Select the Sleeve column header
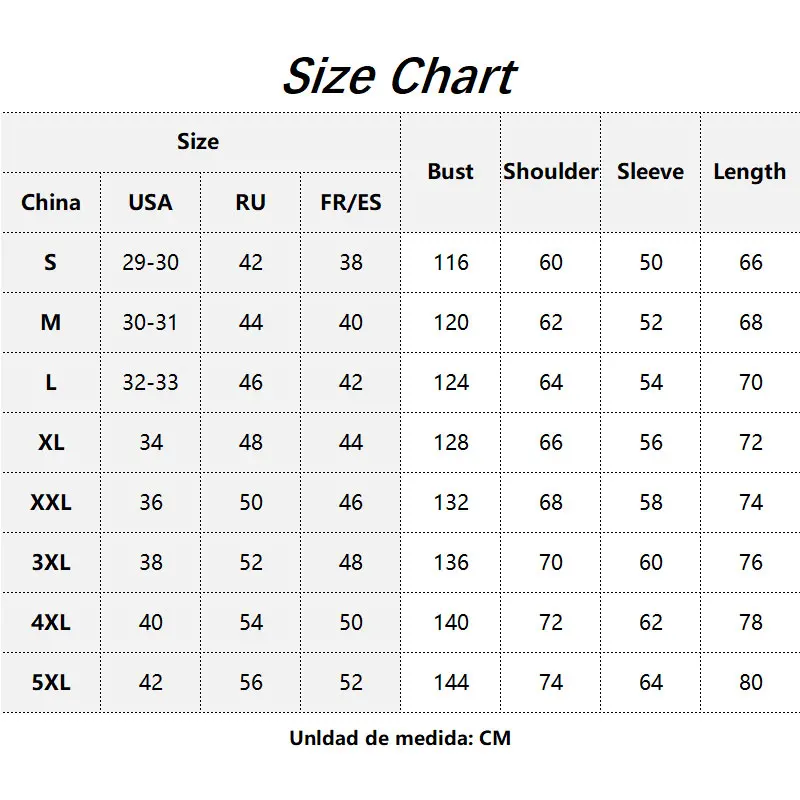The height and width of the screenshot is (800, 800). pyautogui.click(x=650, y=172)
